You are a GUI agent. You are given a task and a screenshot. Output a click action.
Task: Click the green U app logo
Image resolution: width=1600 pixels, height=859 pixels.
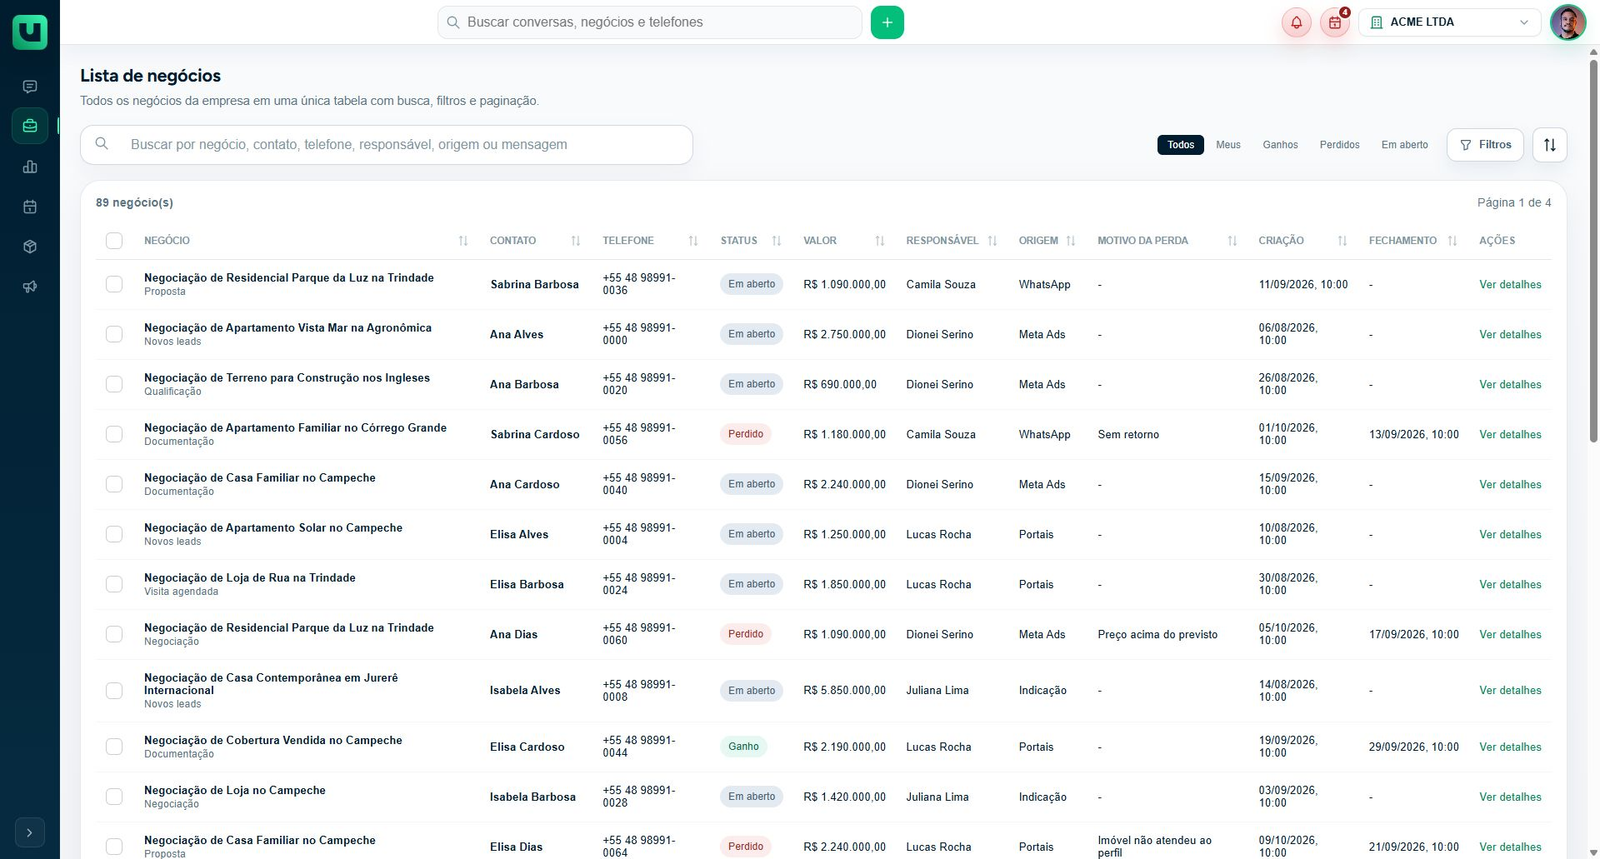[30, 32]
